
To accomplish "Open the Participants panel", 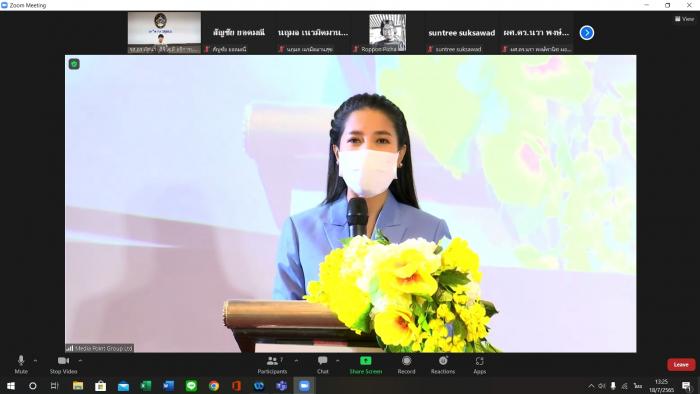I will point(272,364).
